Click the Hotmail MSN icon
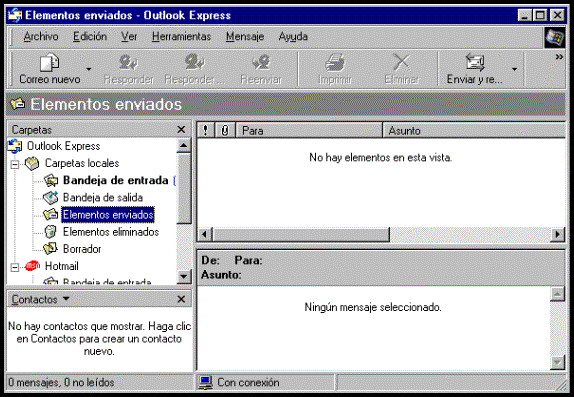The height and width of the screenshot is (397, 574). click(x=32, y=266)
